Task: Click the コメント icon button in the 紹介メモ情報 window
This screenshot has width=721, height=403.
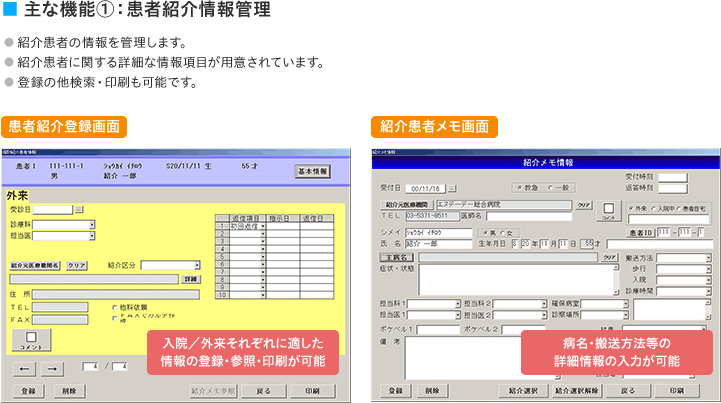Action: [609, 211]
